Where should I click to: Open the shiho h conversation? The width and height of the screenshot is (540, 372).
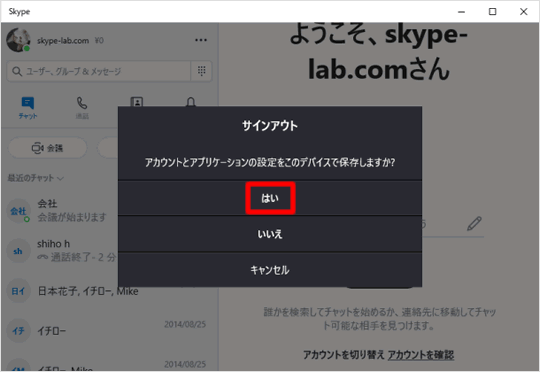click(x=62, y=250)
